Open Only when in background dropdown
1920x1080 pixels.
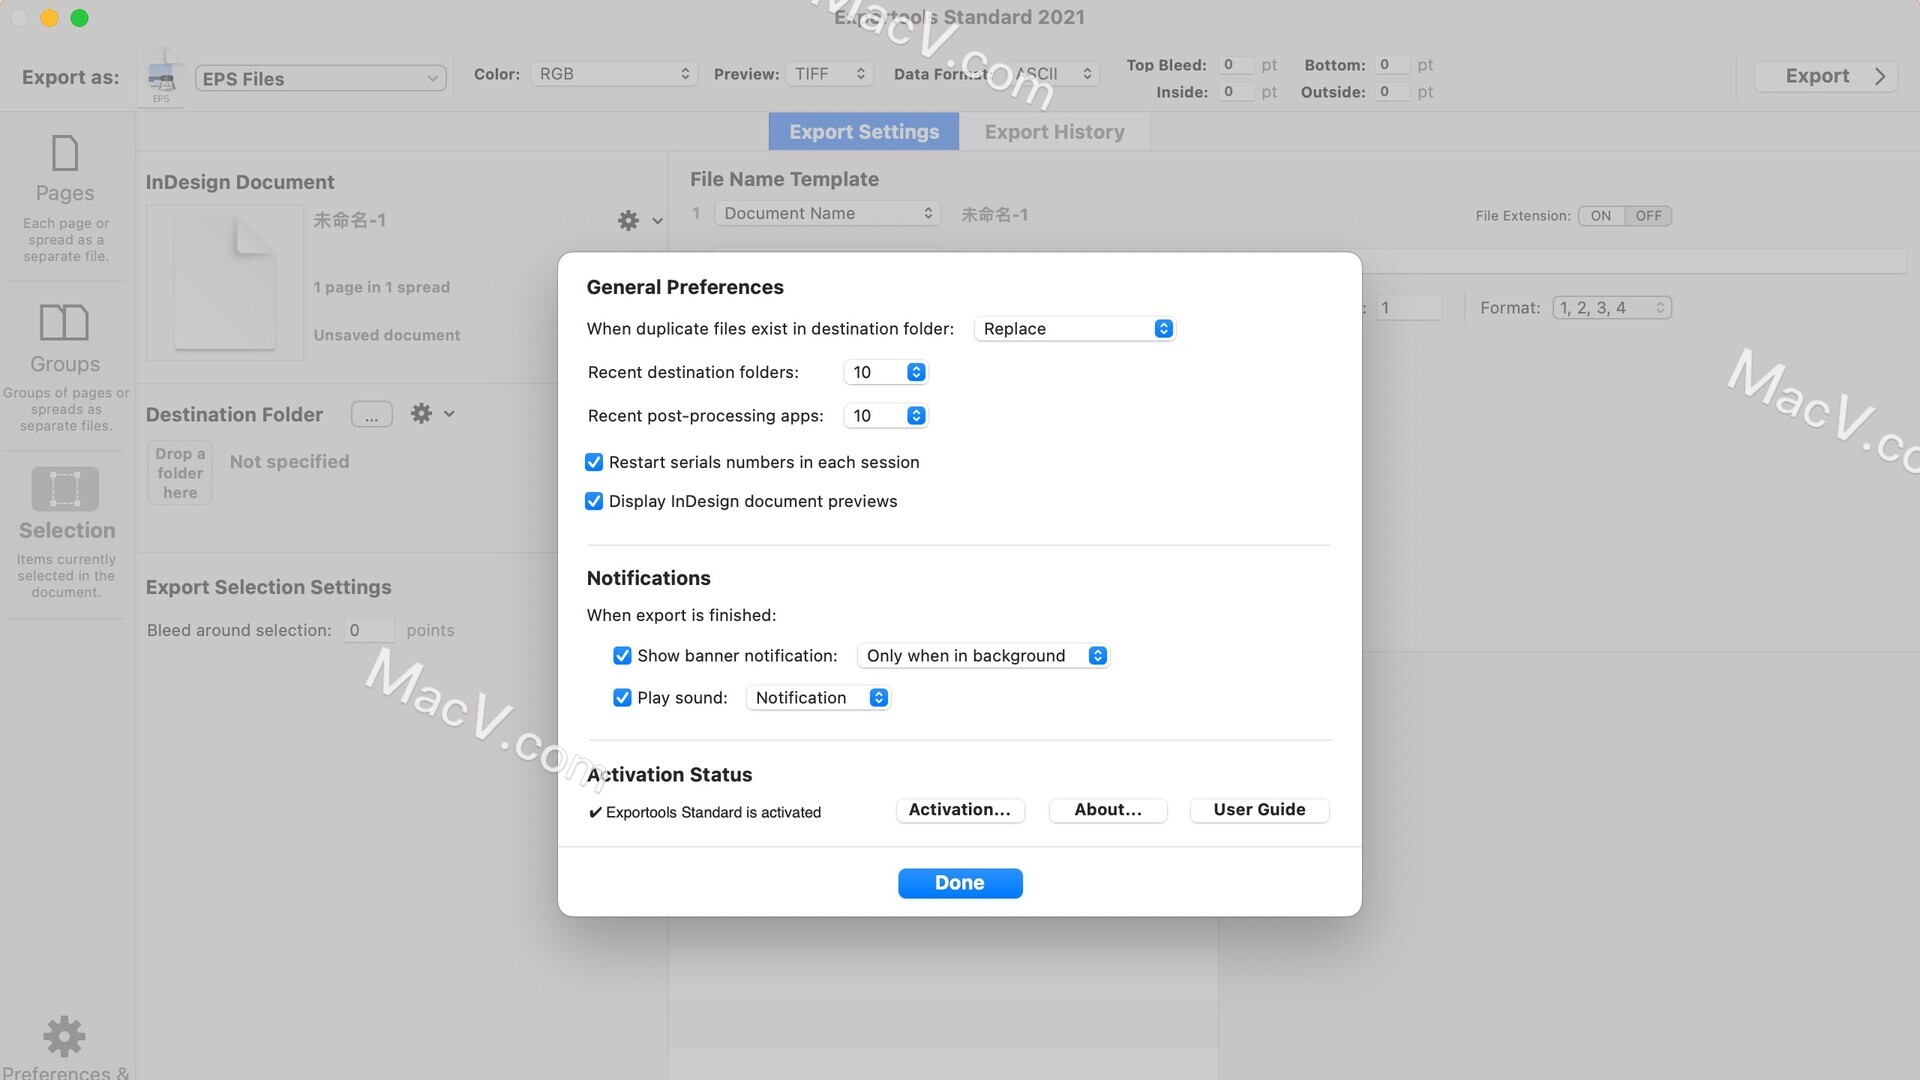[983, 656]
